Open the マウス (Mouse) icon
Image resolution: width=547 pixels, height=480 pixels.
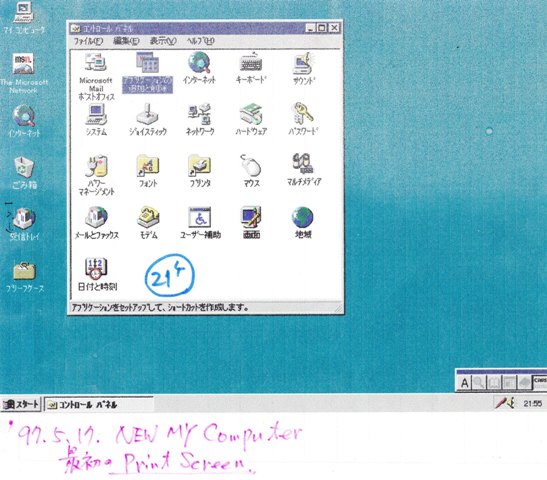point(251,165)
